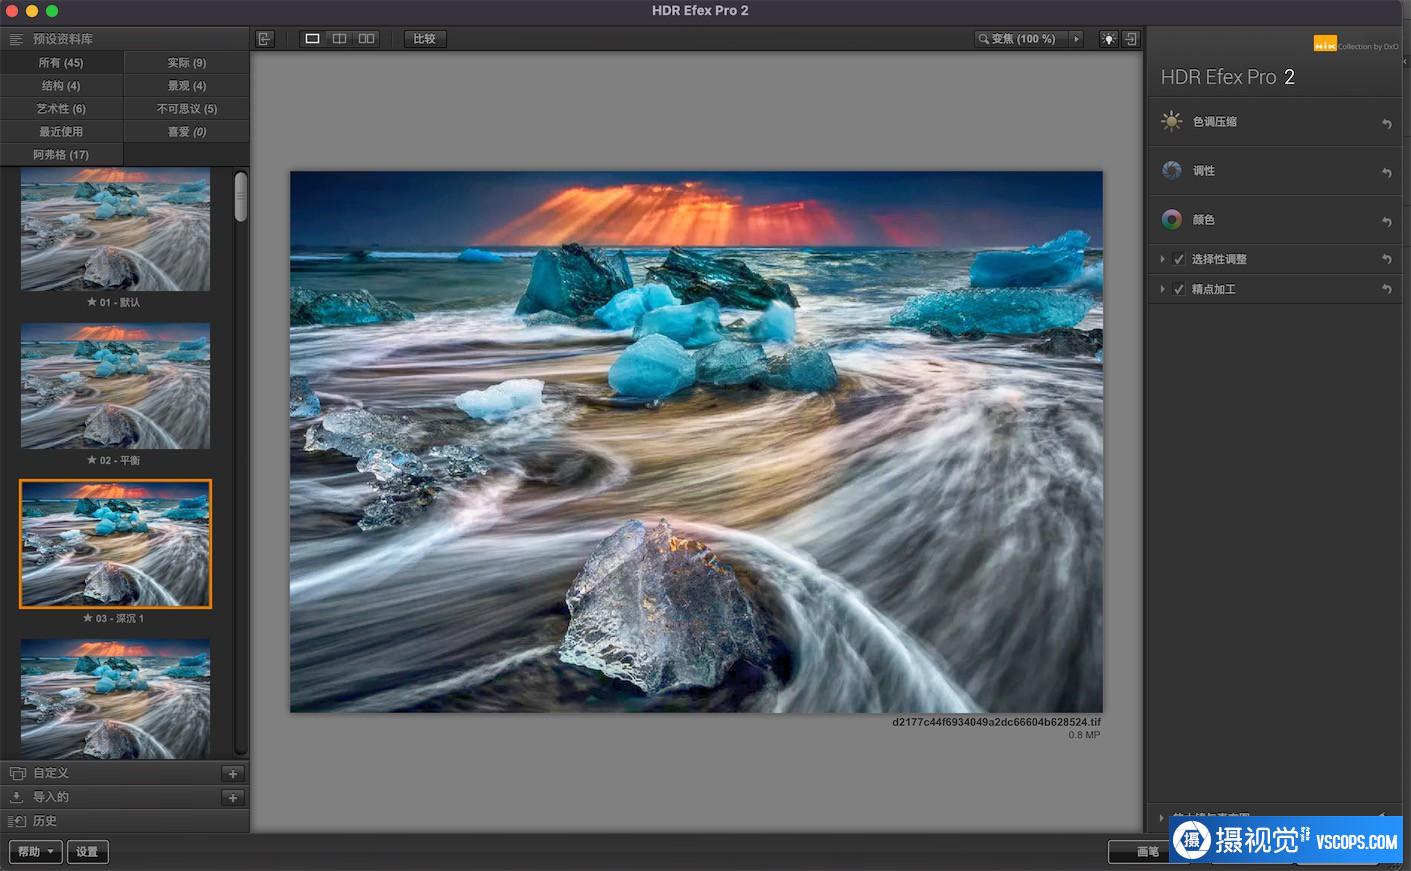This screenshot has width=1411, height=871.
Task: Select the single image view icon
Action: click(312, 39)
